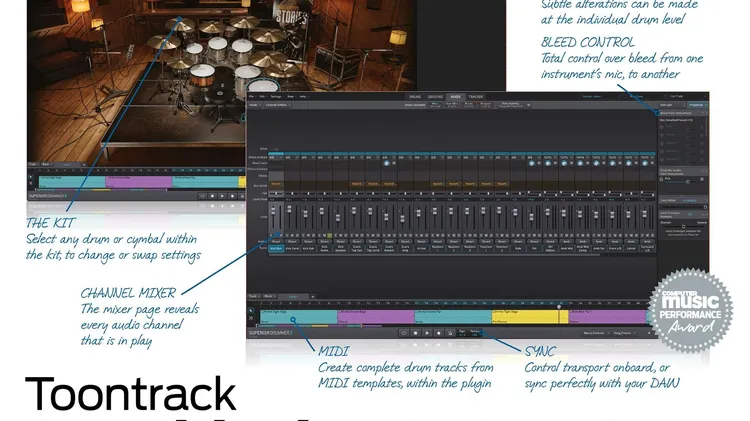Click the record button in the mixer window transport
Viewport: 750px width, 421px height.
click(439, 333)
